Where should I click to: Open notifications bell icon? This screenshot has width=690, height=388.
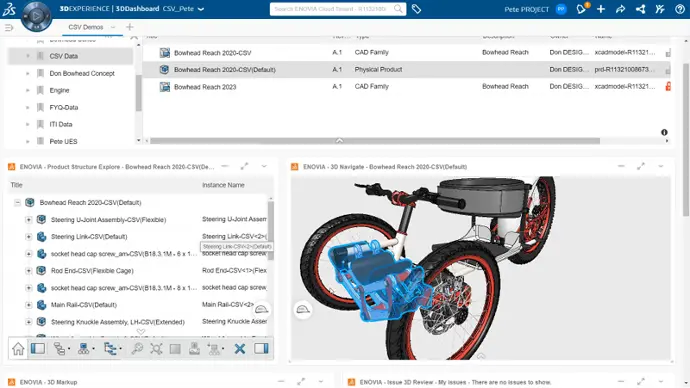point(581,9)
